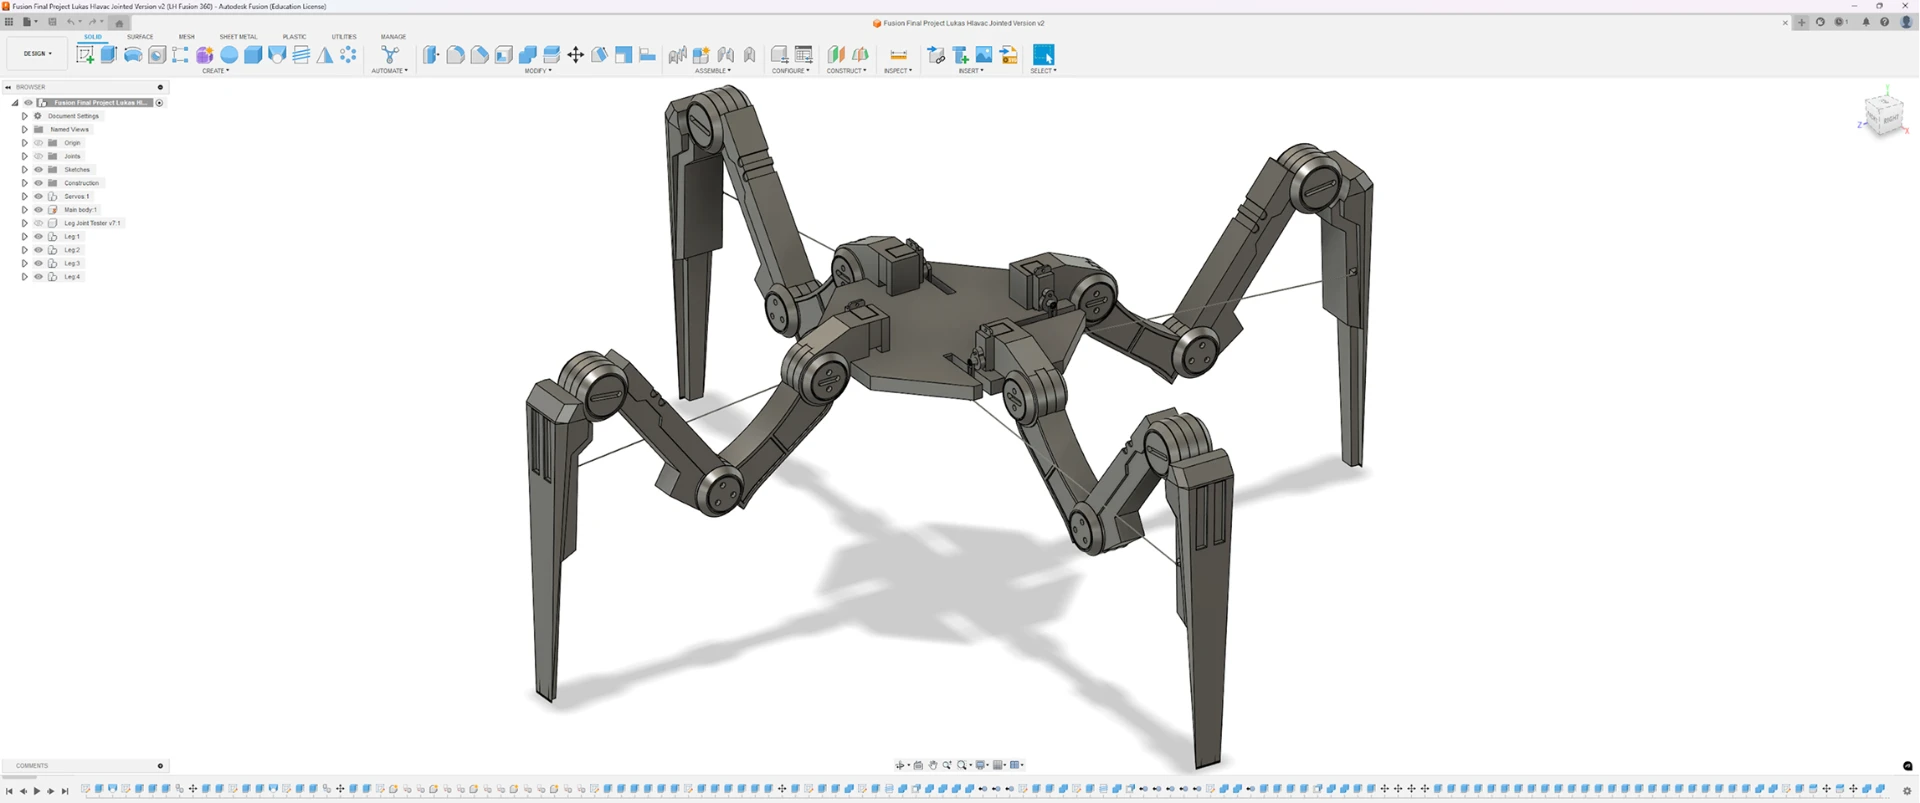
Task: Open the Mesh tab
Action: coord(187,37)
